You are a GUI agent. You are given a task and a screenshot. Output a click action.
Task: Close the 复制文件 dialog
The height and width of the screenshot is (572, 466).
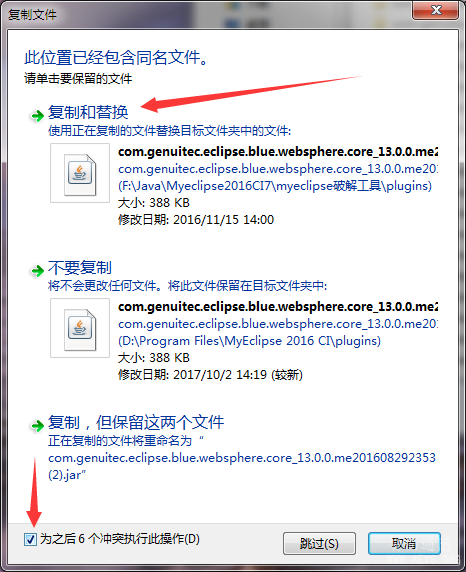pos(435,10)
